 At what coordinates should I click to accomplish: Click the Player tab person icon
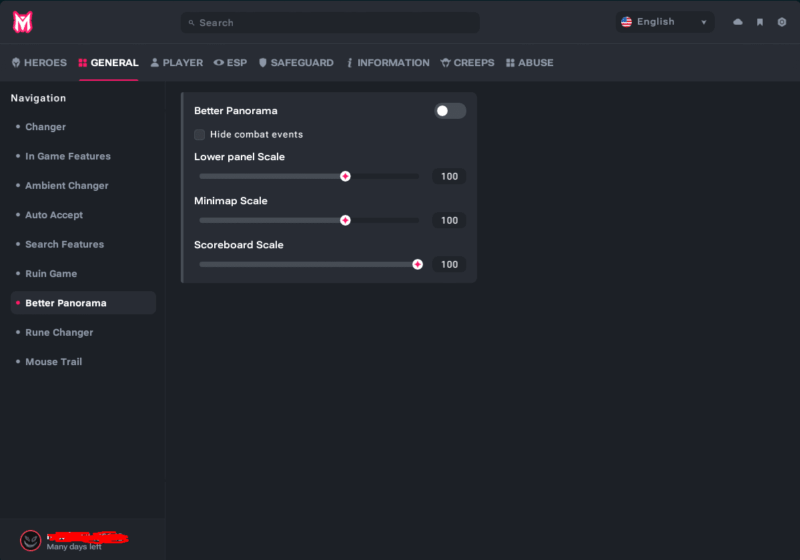155,63
